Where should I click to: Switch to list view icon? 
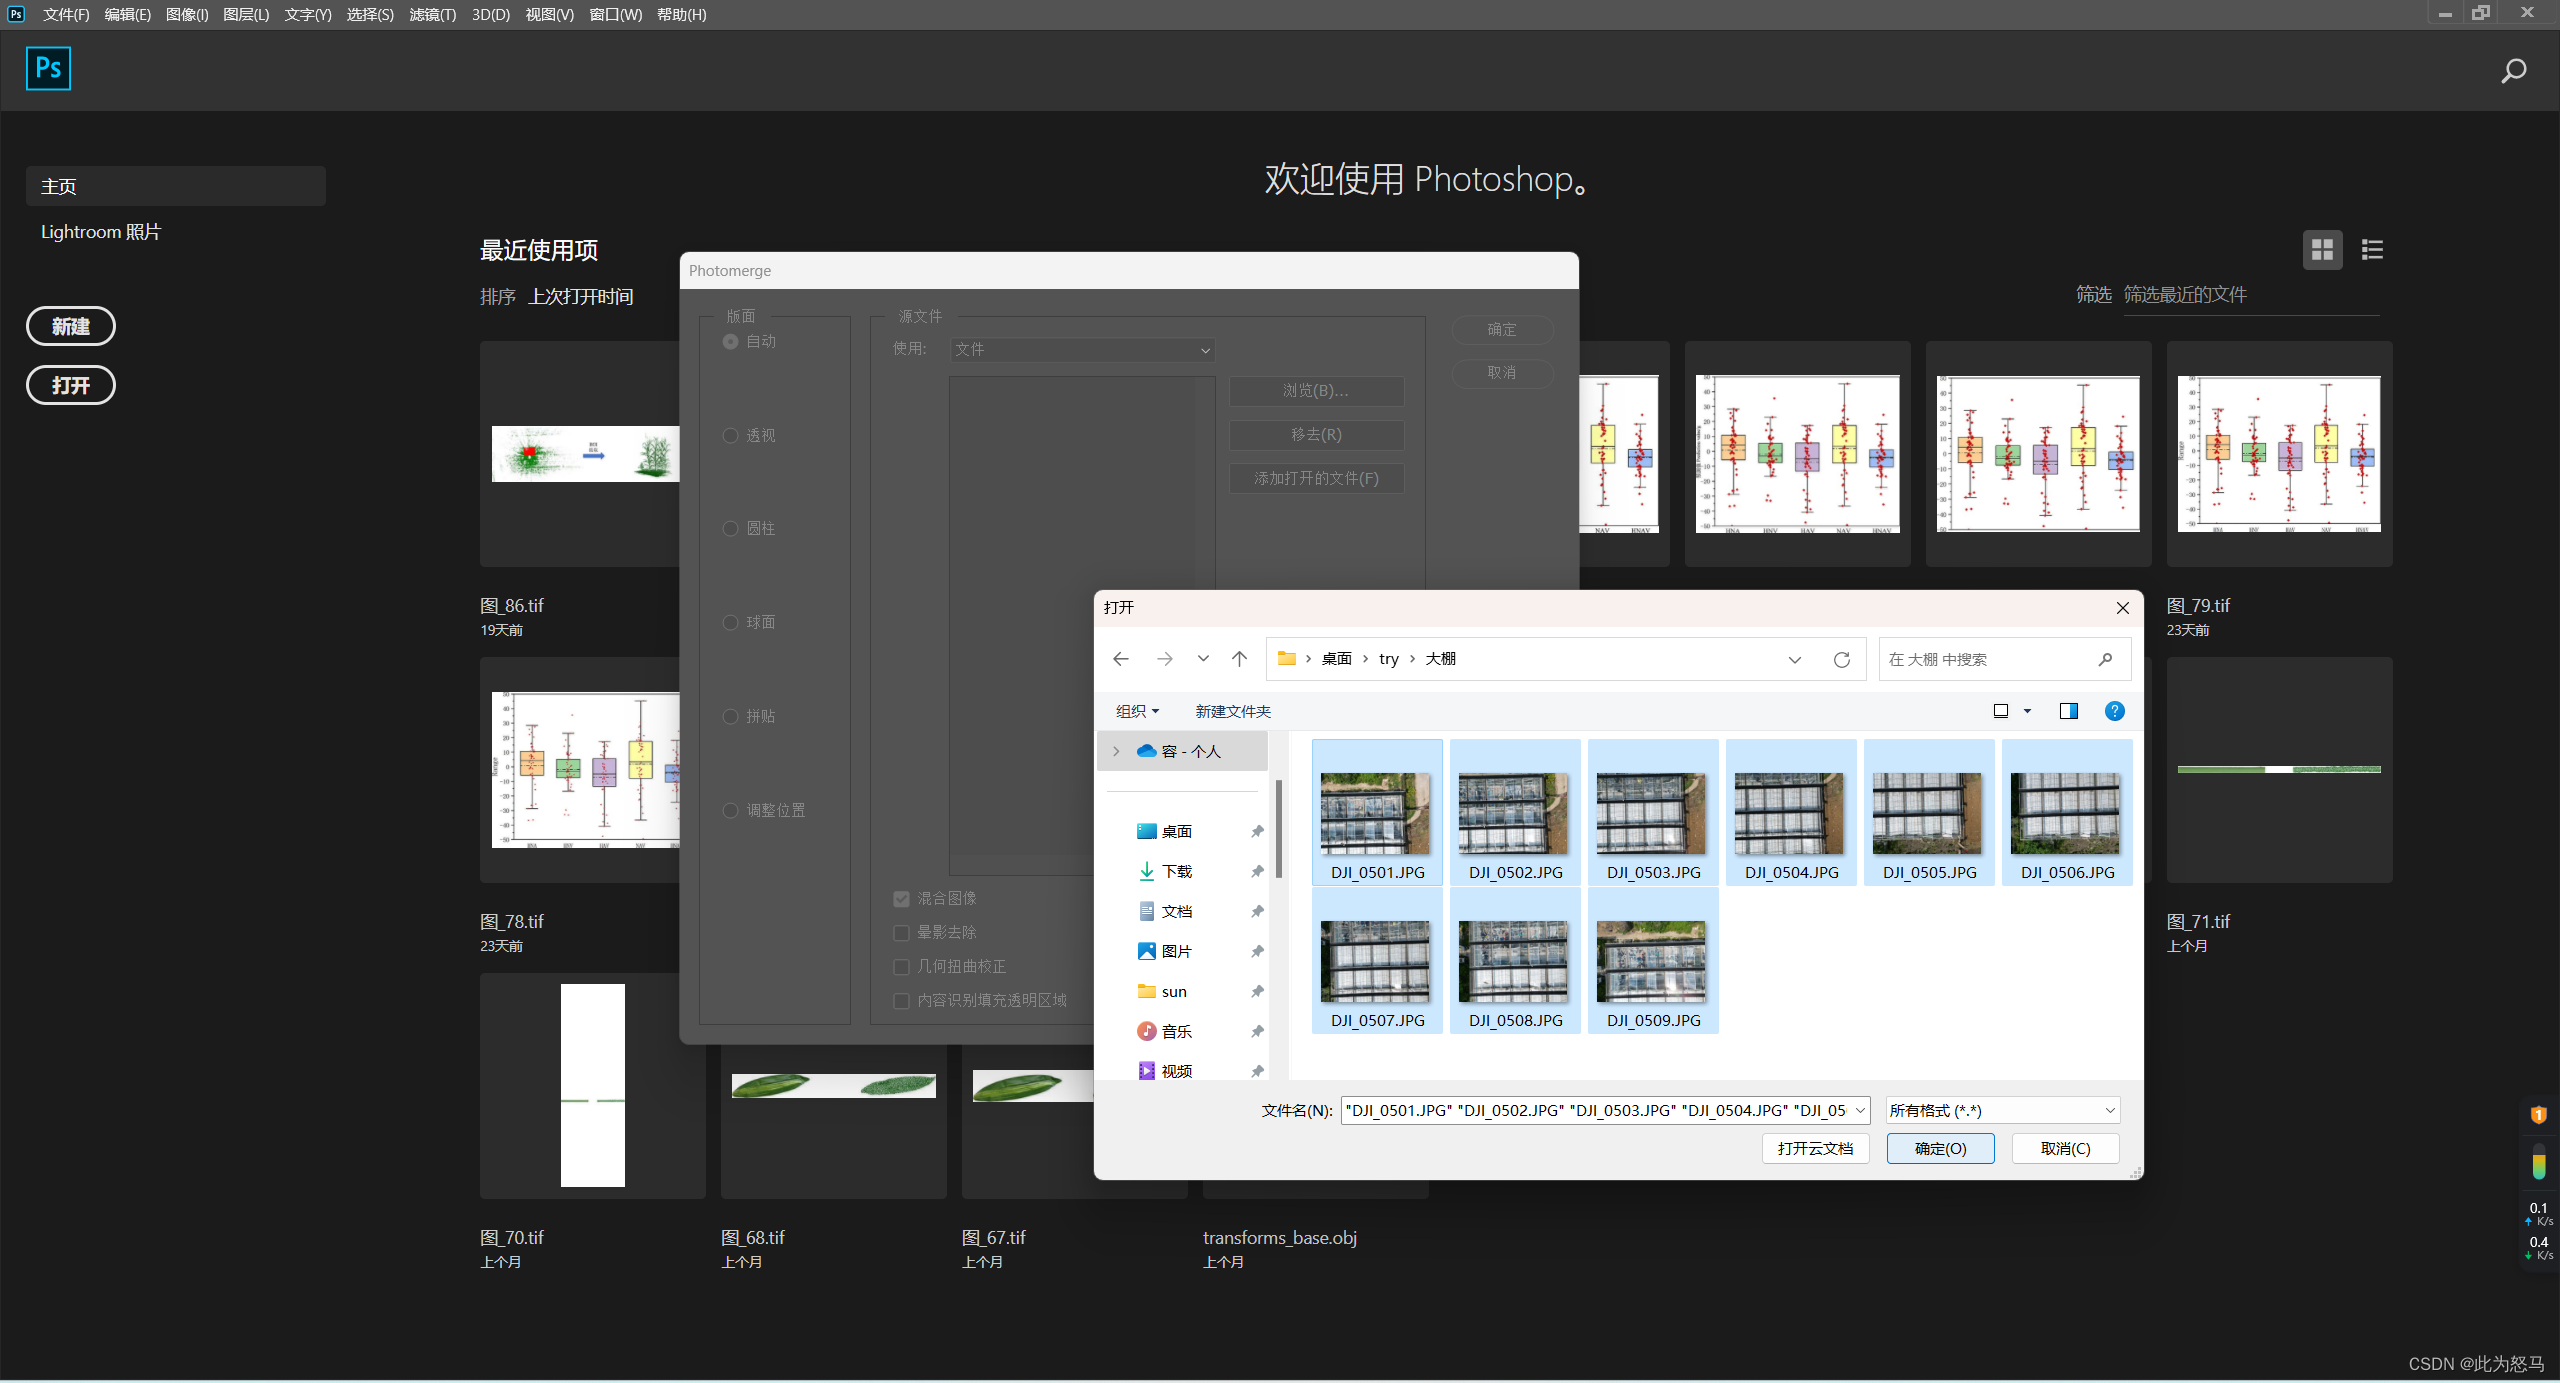pyautogui.click(x=2372, y=250)
